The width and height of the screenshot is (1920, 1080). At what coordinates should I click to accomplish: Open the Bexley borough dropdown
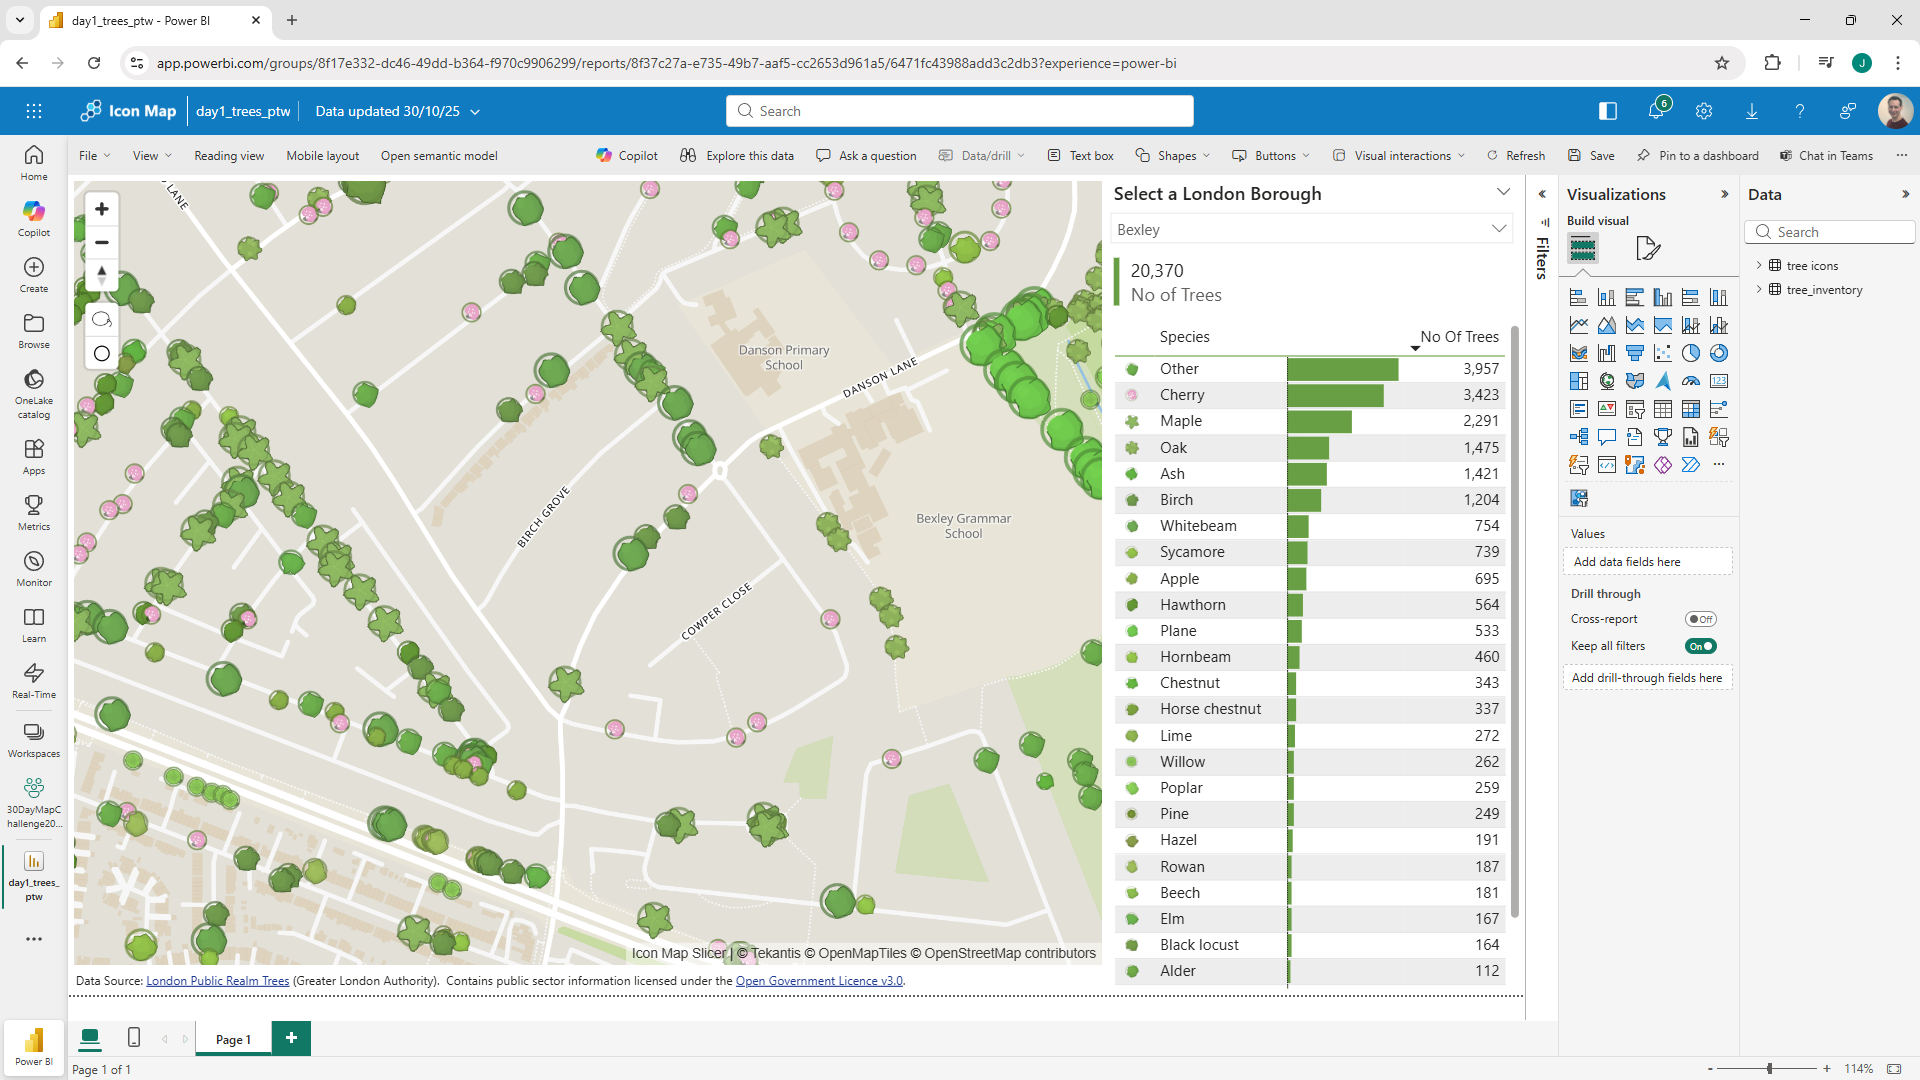click(1310, 229)
